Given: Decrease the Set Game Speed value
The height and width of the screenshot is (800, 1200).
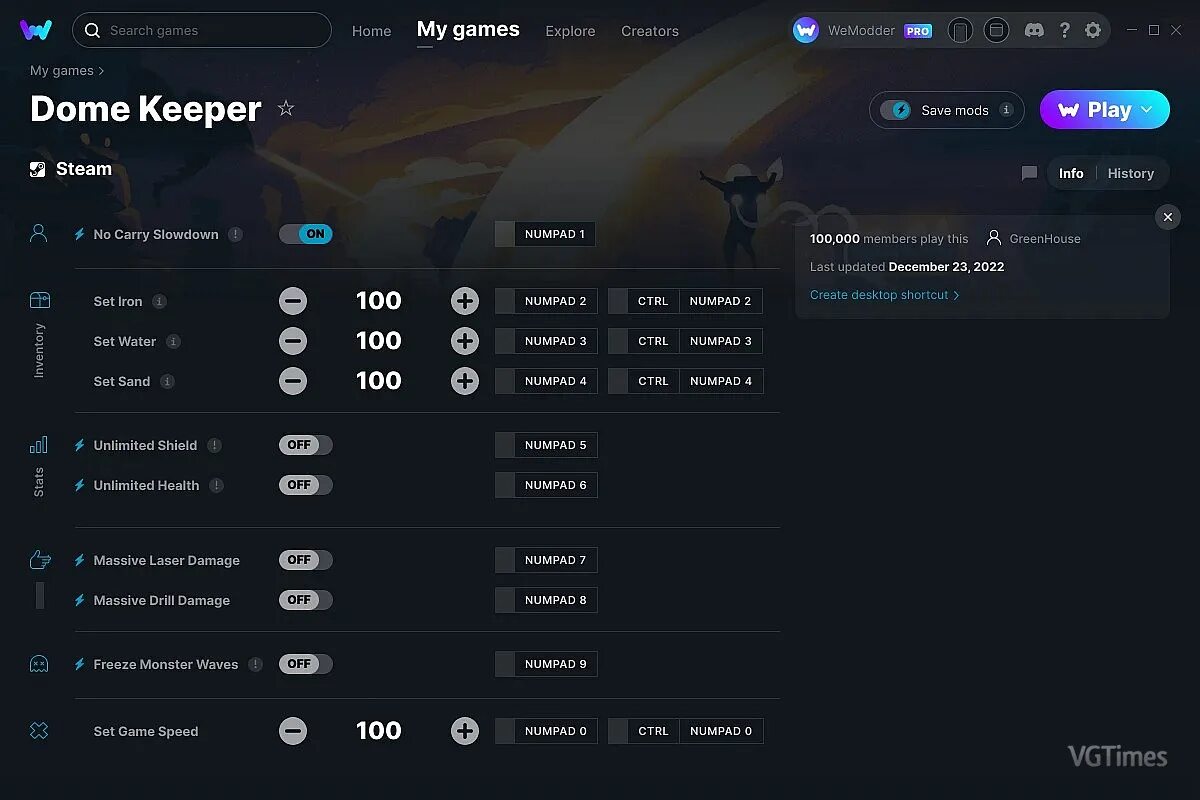Looking at the screenshot, I should [x=293, y=731].
